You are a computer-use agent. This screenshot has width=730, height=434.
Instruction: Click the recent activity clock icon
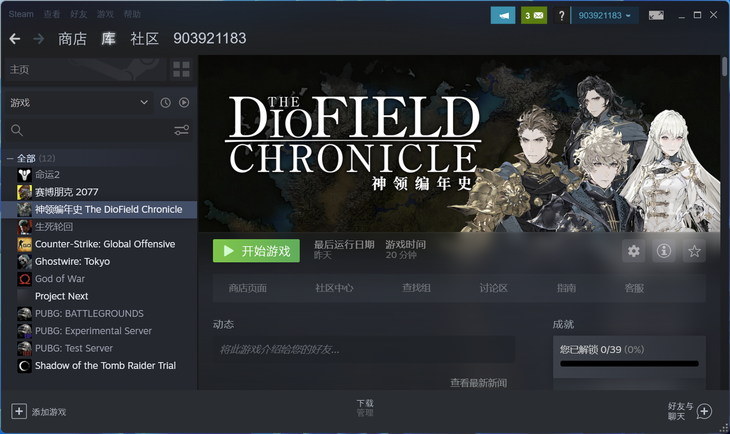click(x=165, y=102)
